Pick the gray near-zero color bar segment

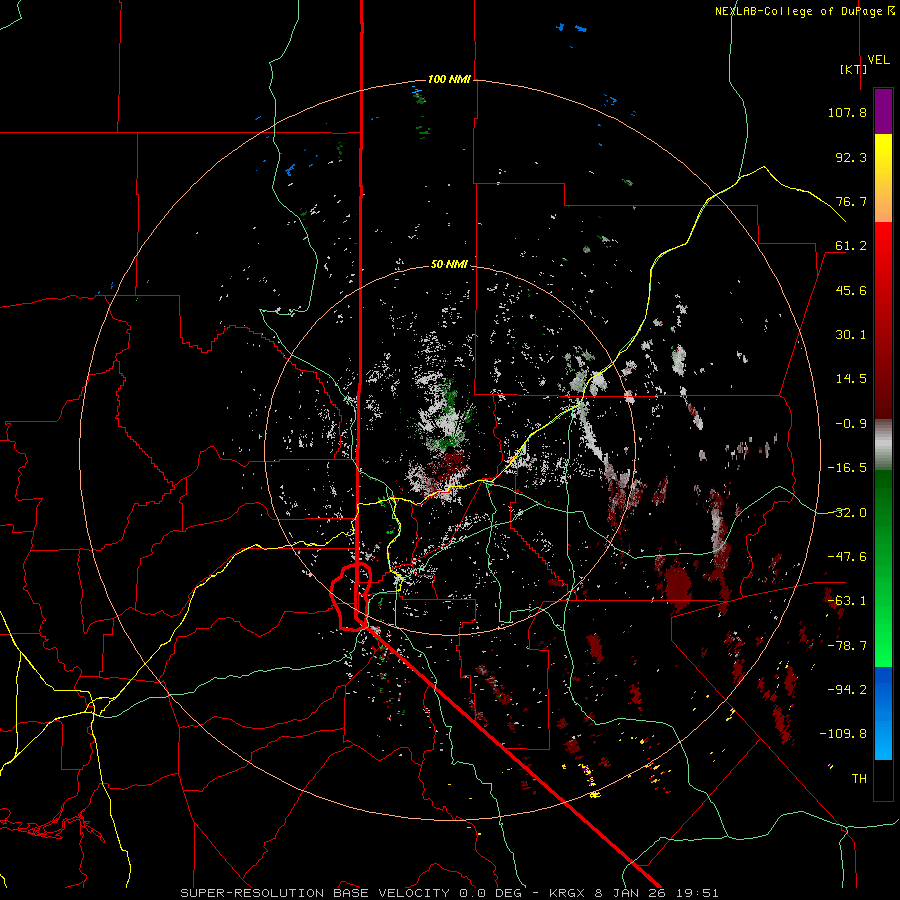[883, 445]
